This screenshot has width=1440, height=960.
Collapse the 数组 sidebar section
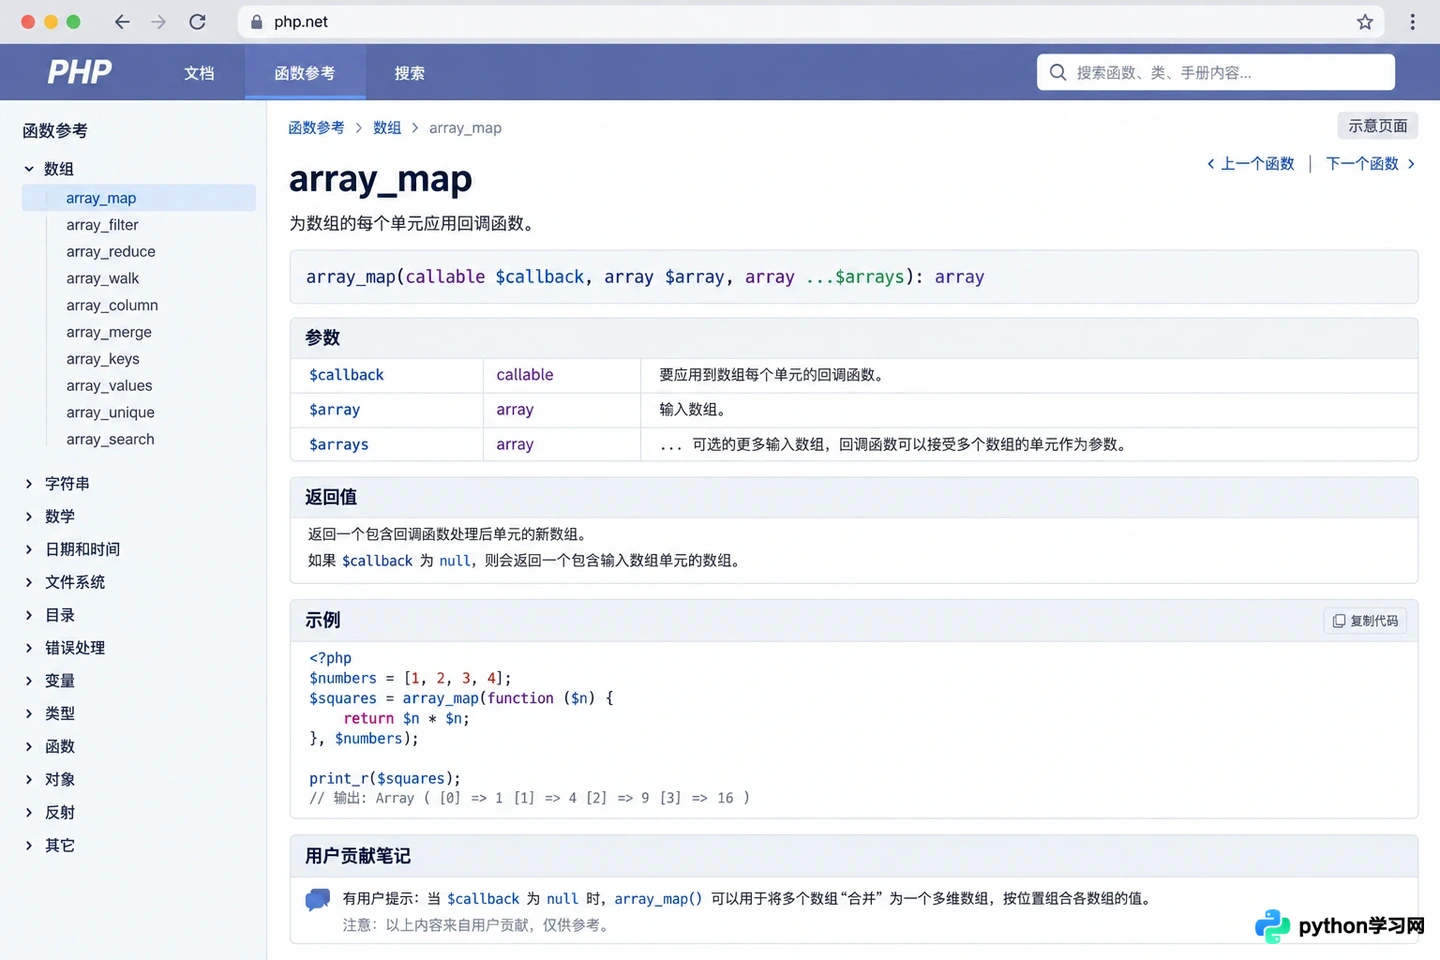(x=49, y=169)
